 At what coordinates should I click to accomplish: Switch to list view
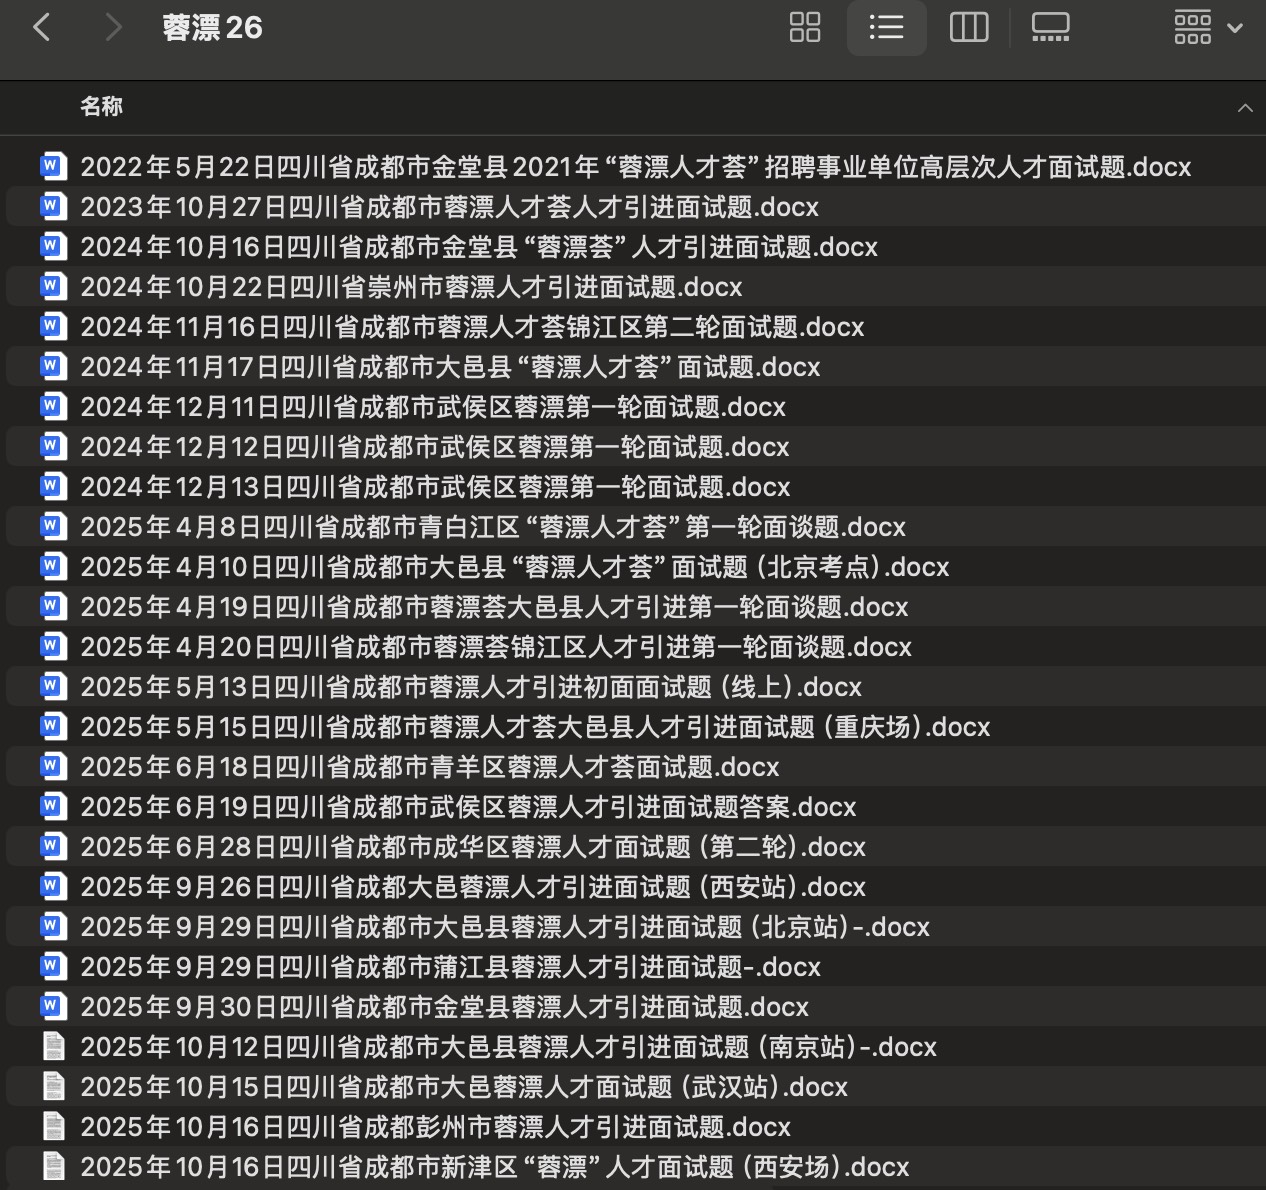click(x=886, y=28)
